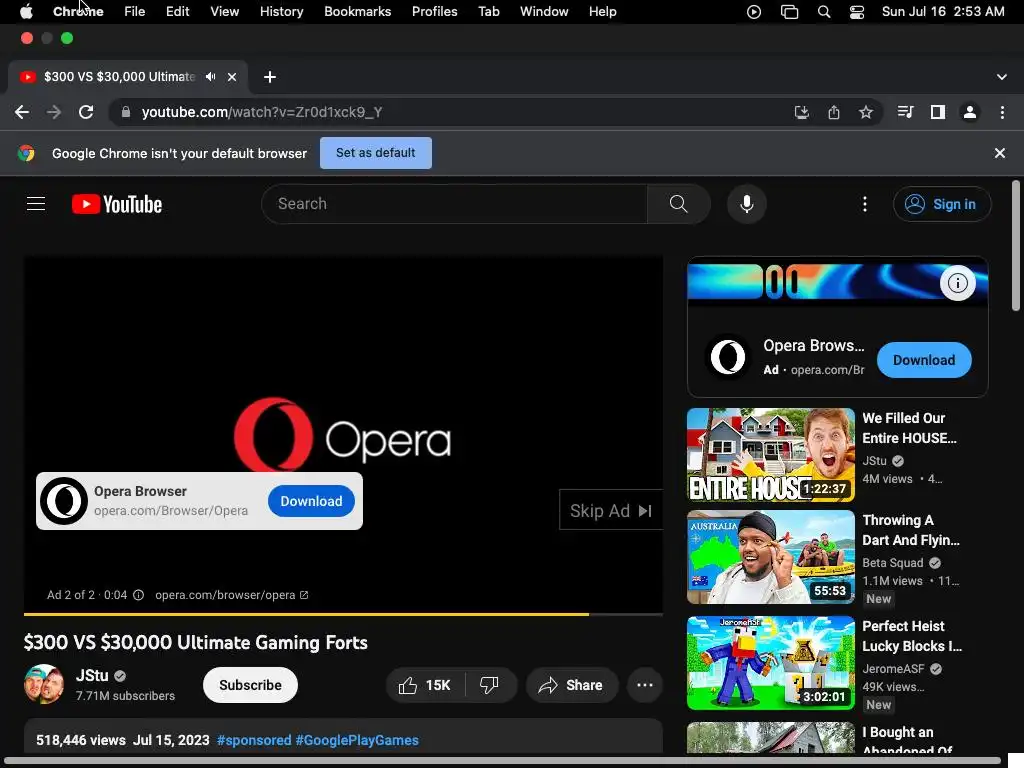Dismiss the default browser infobar
1024x768 pixels.
coord(1000,153)
